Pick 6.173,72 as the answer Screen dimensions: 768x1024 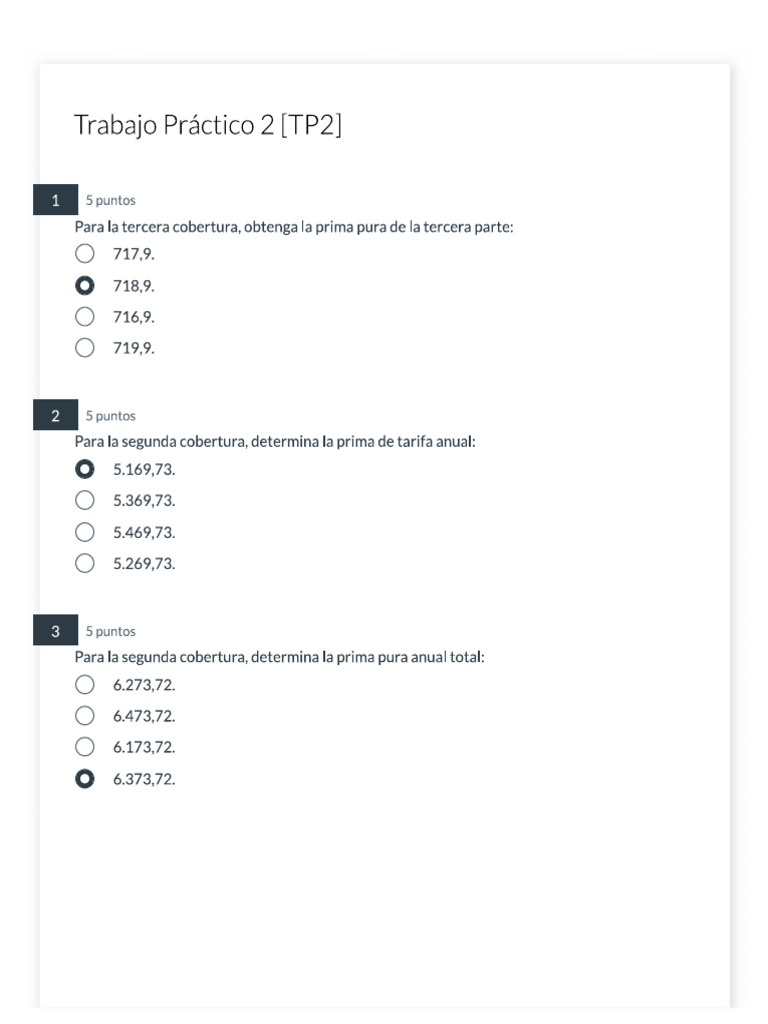[x=85, y=747]
